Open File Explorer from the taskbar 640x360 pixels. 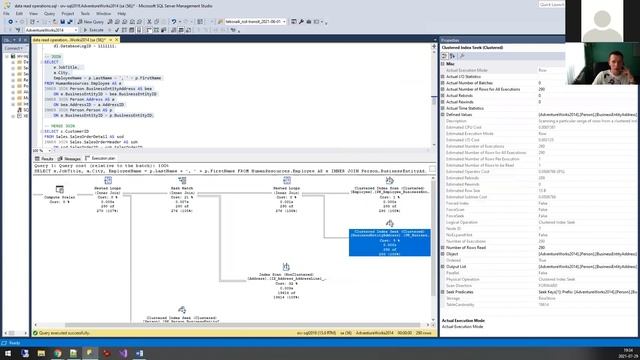[x=41, y=353]
